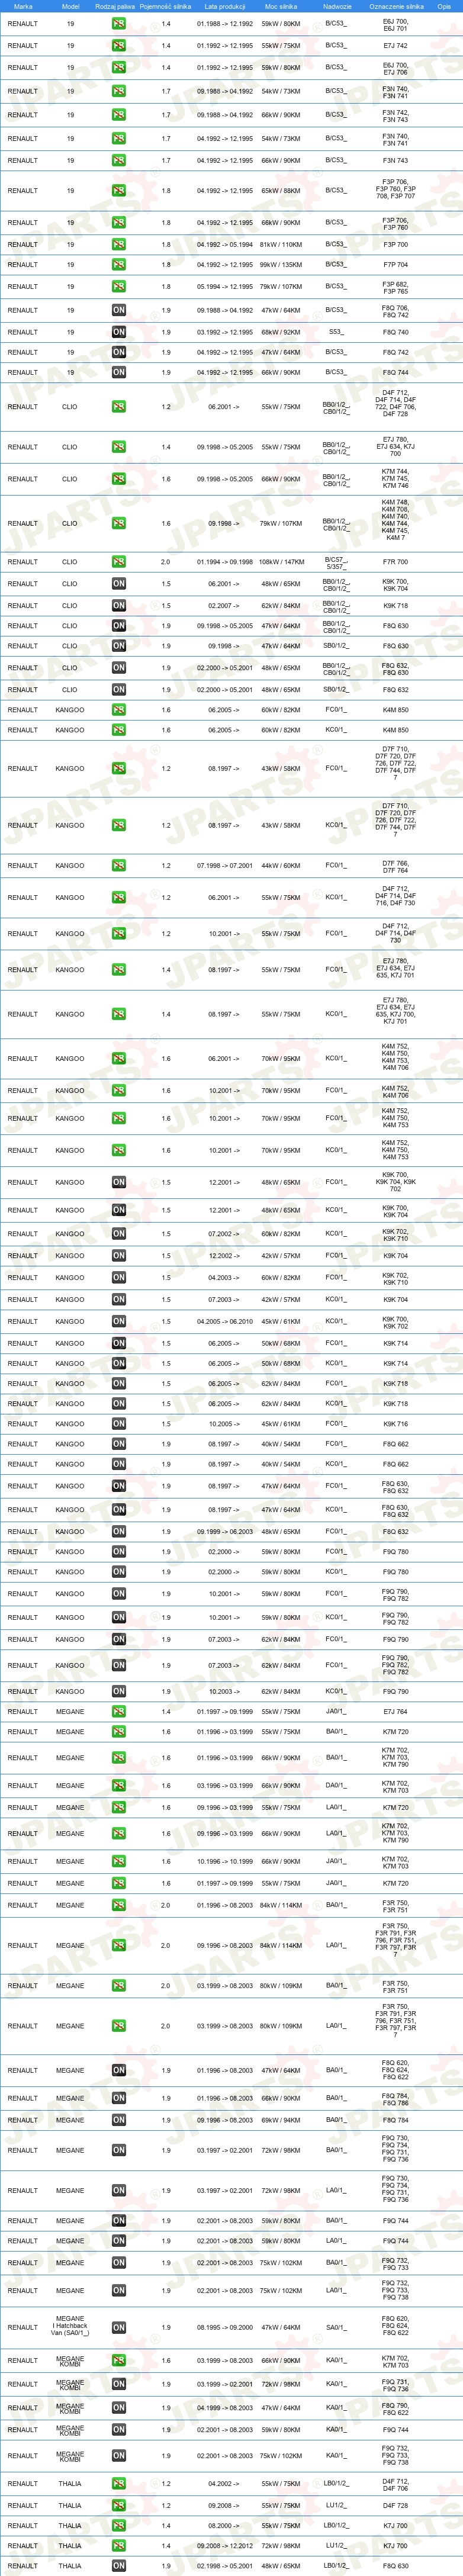Click the 'Nadwozie' column header
The height and width of the screenshot is (2576, 463).
[337, 6]
